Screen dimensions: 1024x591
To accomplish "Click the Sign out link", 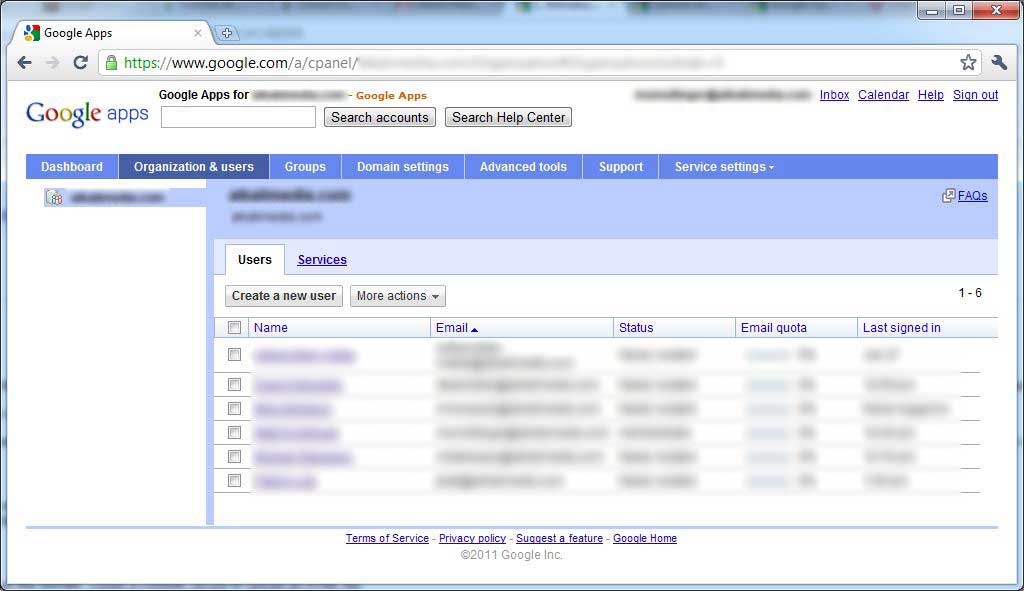I will click(976, 95).
